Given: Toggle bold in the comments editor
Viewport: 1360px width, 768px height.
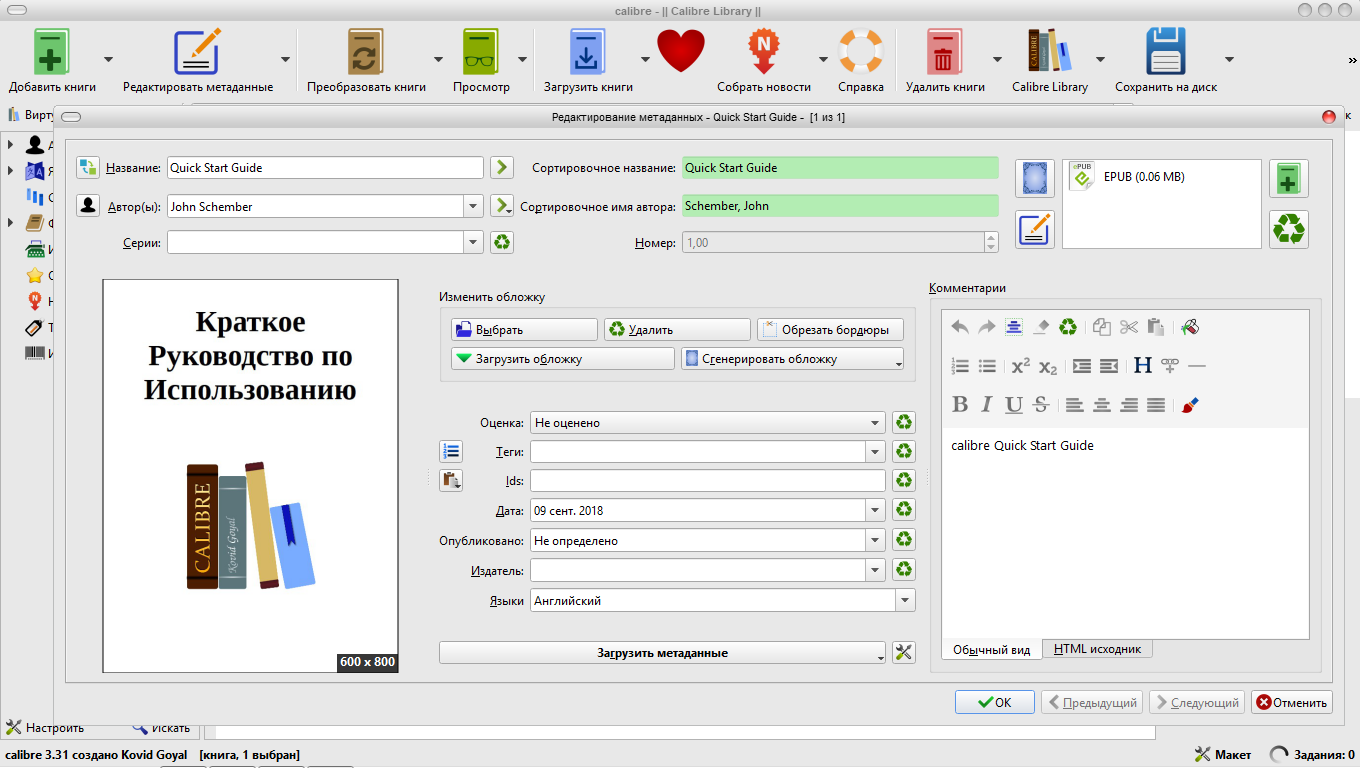Looking at the screenshot, I should click(x=960, y=405).
